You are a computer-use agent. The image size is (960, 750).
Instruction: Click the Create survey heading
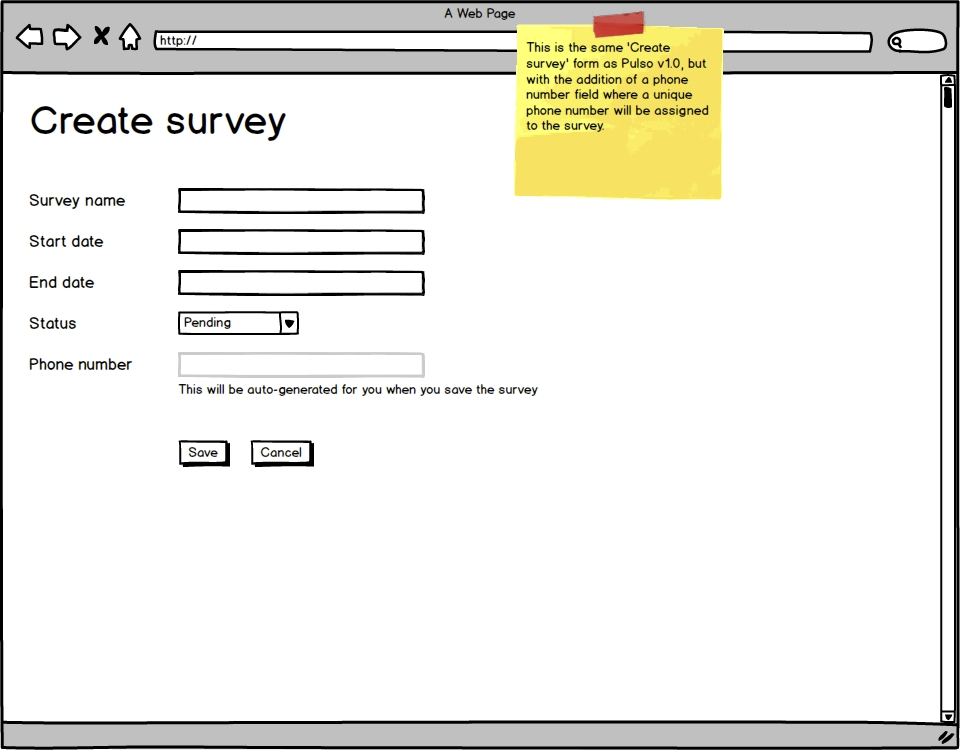158,121
